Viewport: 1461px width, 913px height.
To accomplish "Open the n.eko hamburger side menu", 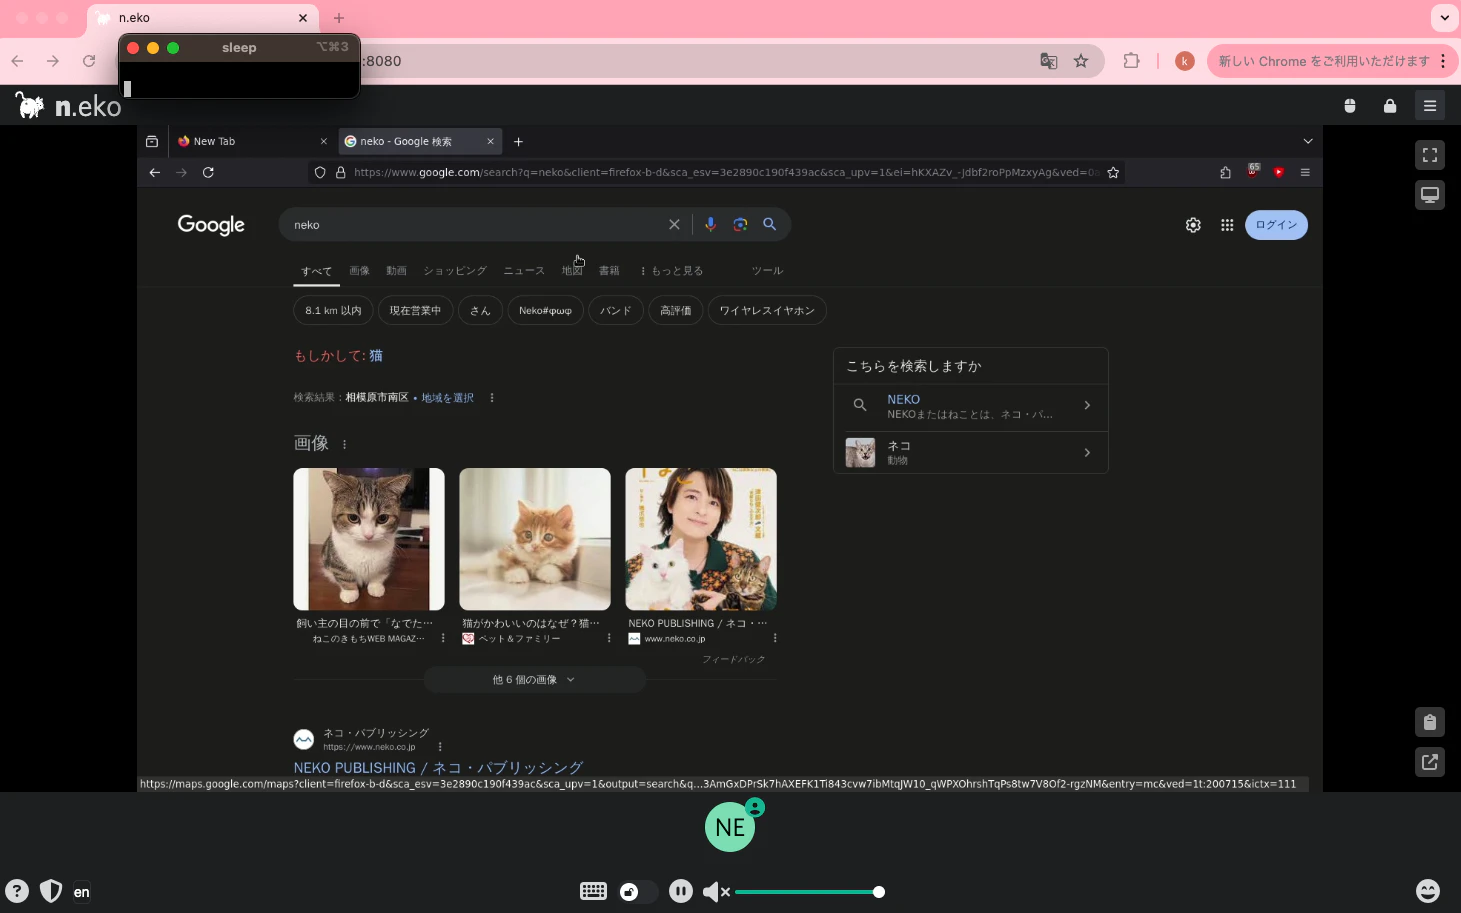I will 1430,105.
